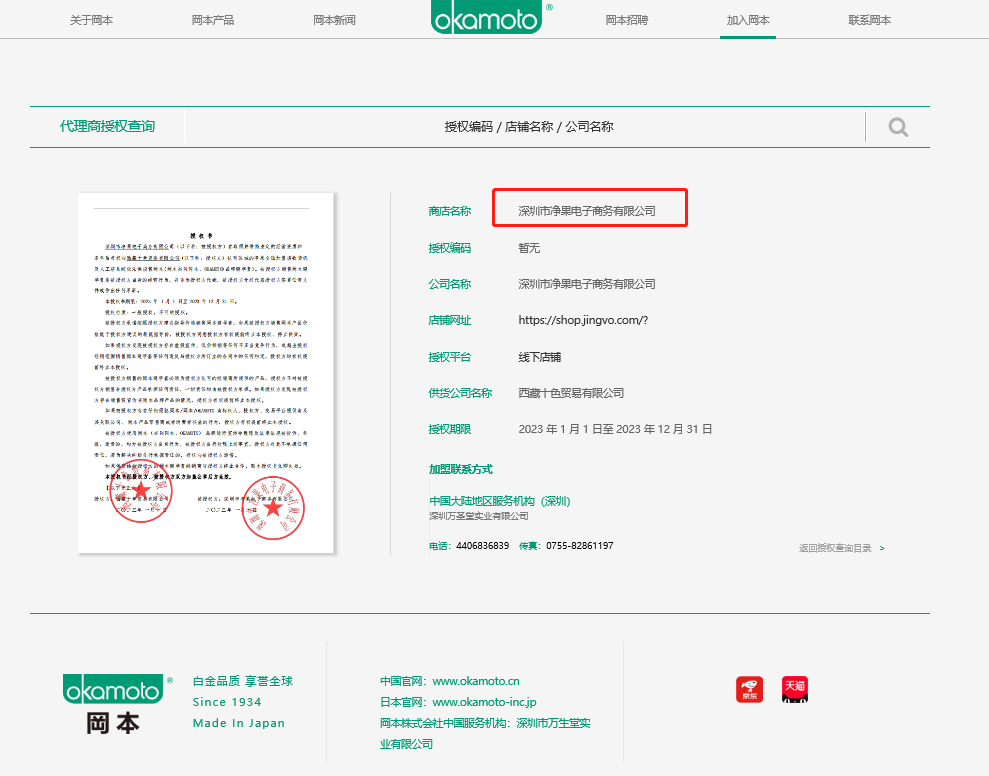Open Japan site www.okamoto-inc.jp link
This screenshot has height=776, width=989.
click(x=484, y=702)
